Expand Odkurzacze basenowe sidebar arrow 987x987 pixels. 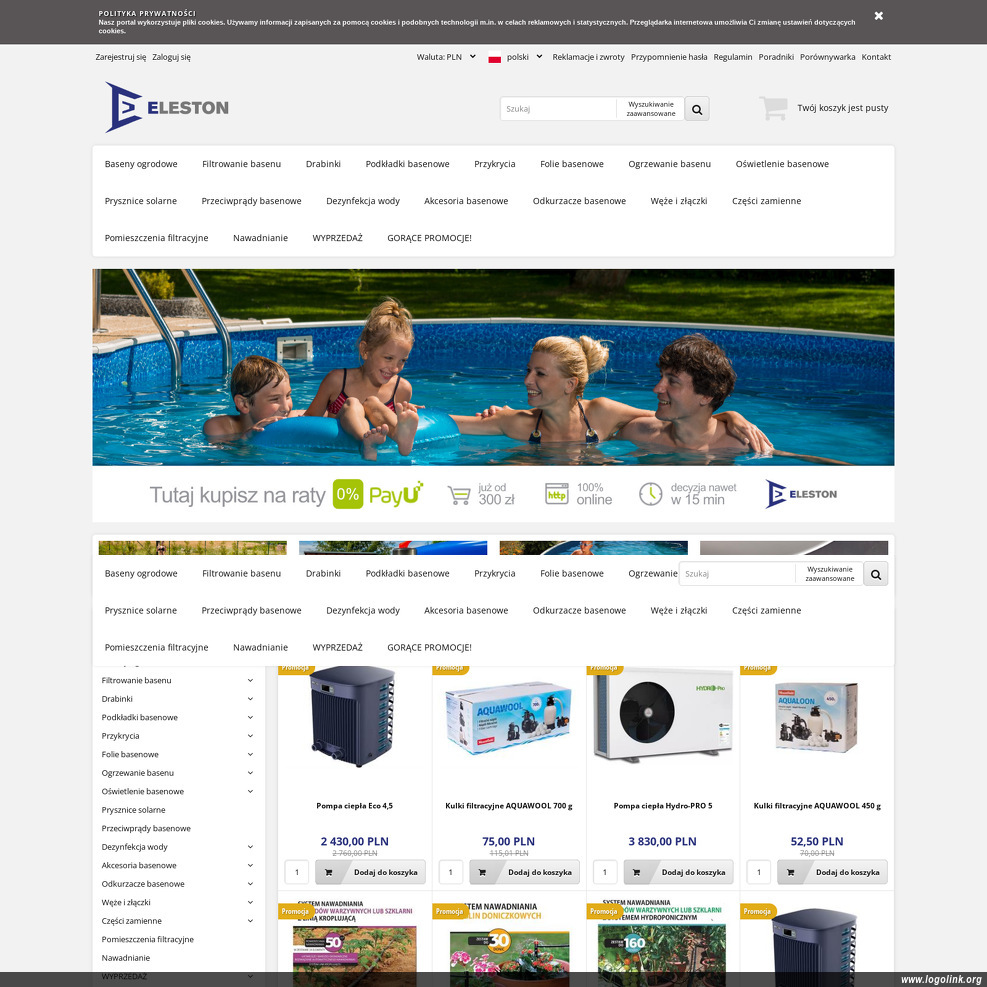coord(251,884)
